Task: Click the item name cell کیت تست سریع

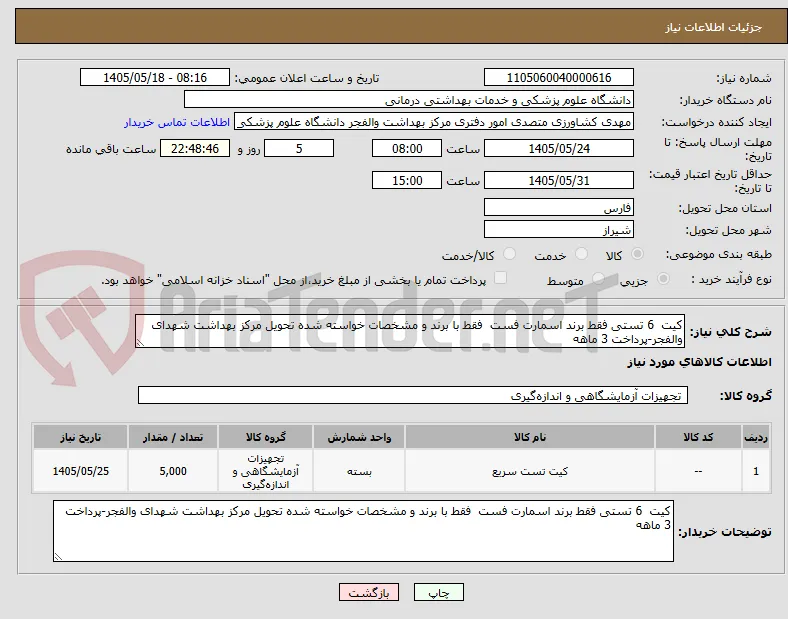Action: coord(530,471)
